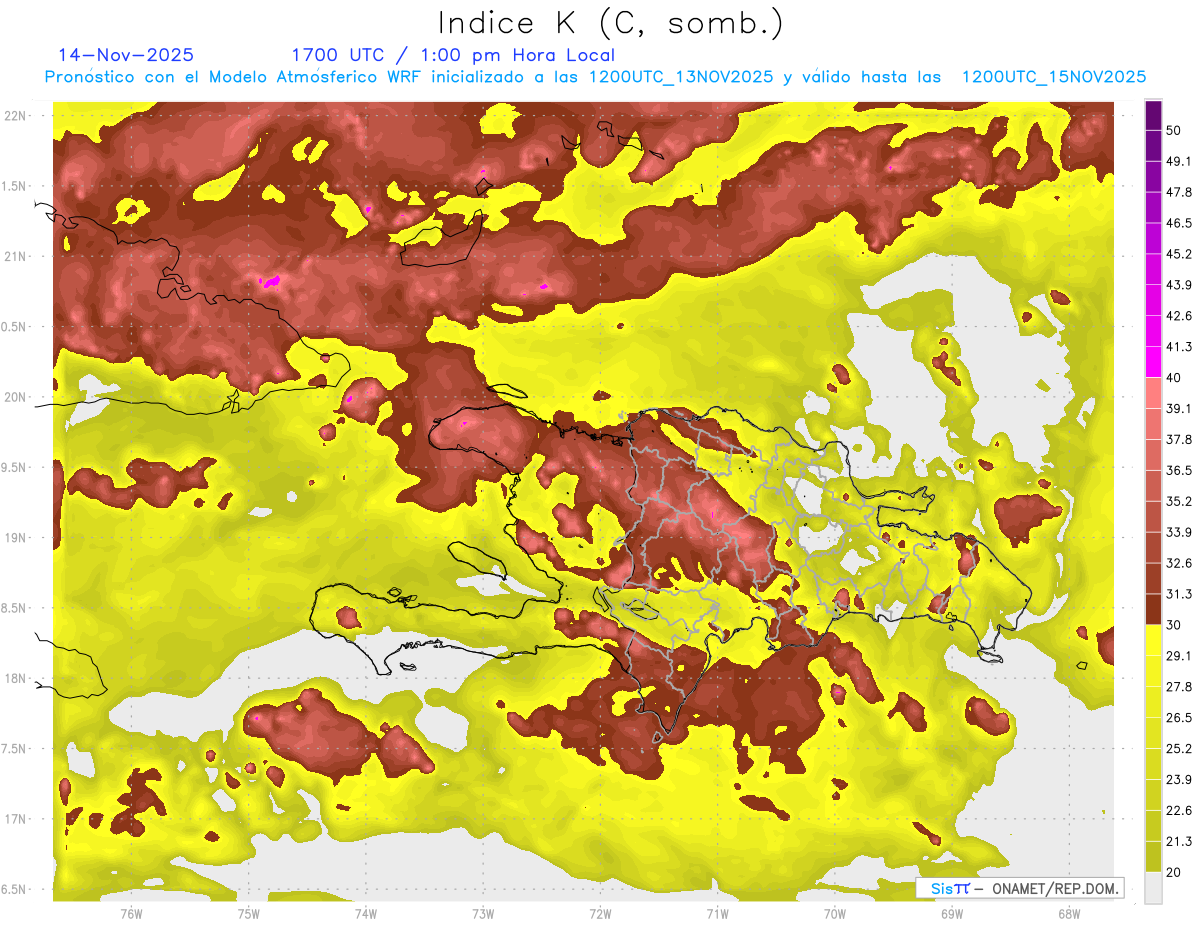
Task: Click the legend value 36.5
Action: (1179, 470)
